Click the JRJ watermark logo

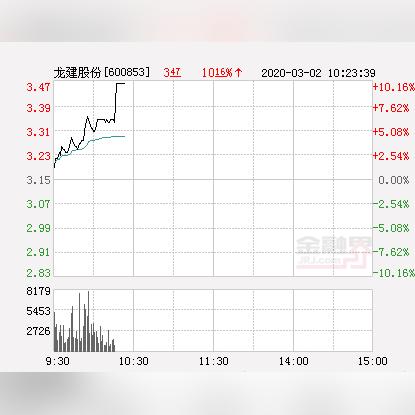[333, 252]
